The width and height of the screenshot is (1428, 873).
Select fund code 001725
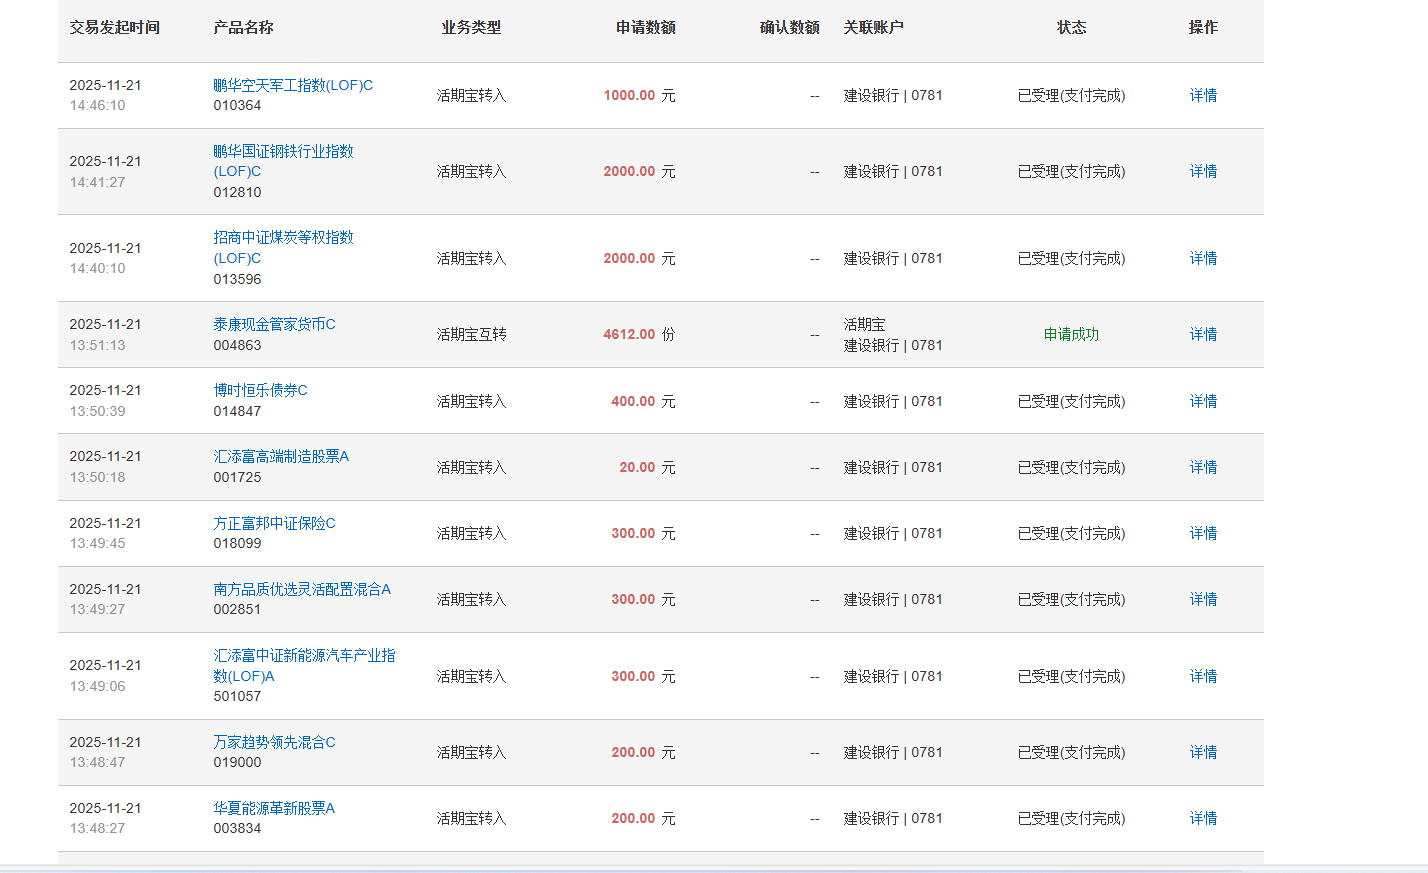[237, 477]
